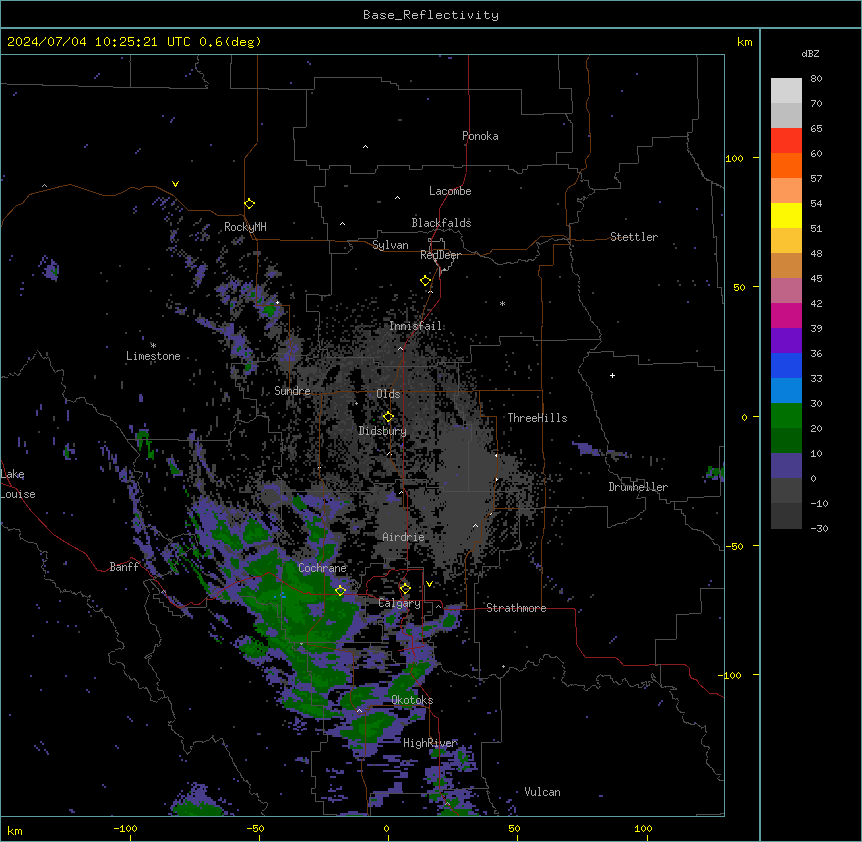The height and width of the screenshot is (842, 862).
Task: Click the Ponoka city label
Action: point(480,136)
